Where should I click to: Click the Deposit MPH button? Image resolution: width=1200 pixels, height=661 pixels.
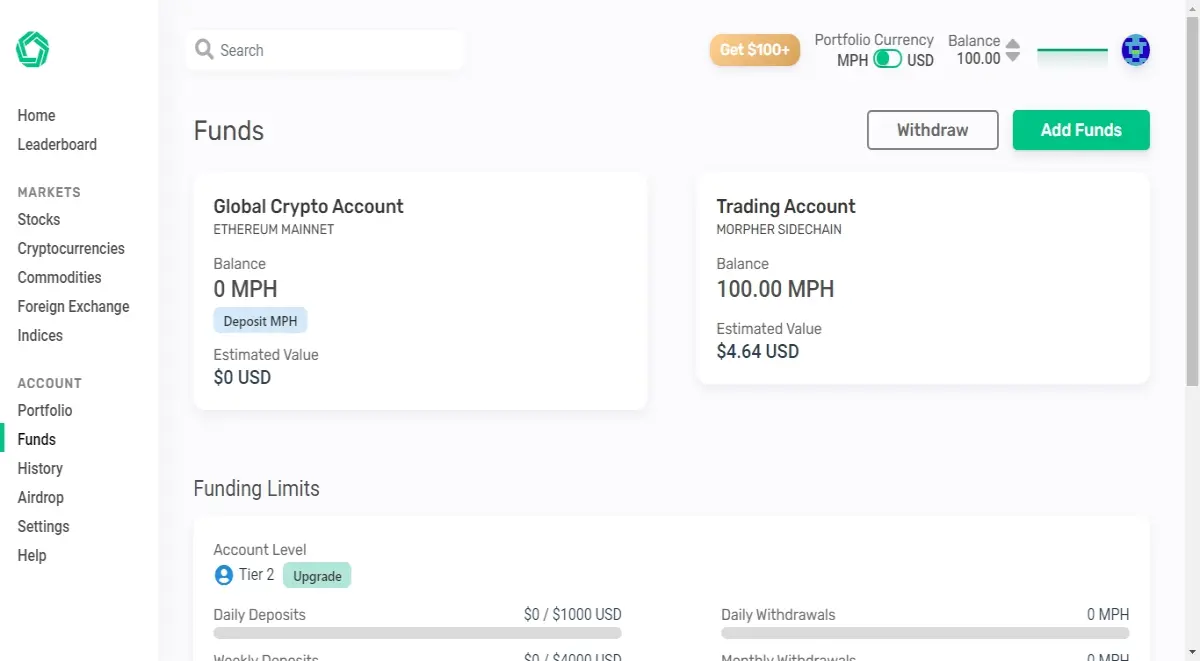260,321
